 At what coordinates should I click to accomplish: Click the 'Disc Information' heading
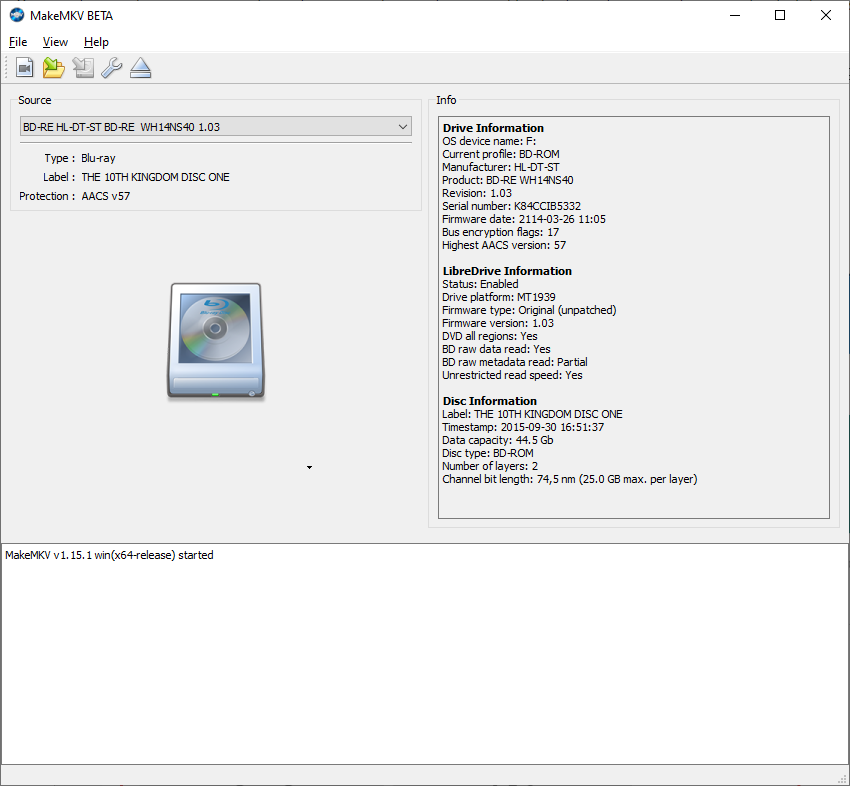coord(490,401)
